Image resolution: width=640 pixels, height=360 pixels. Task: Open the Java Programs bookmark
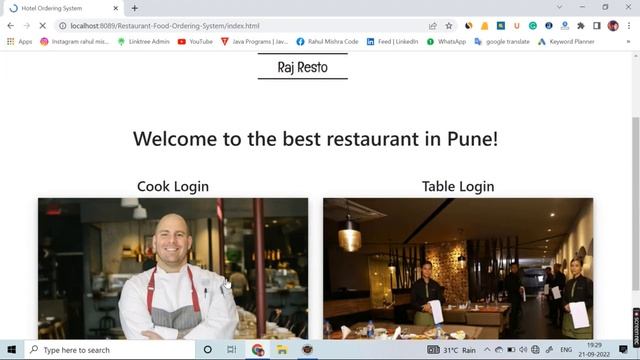click(254, 42)
